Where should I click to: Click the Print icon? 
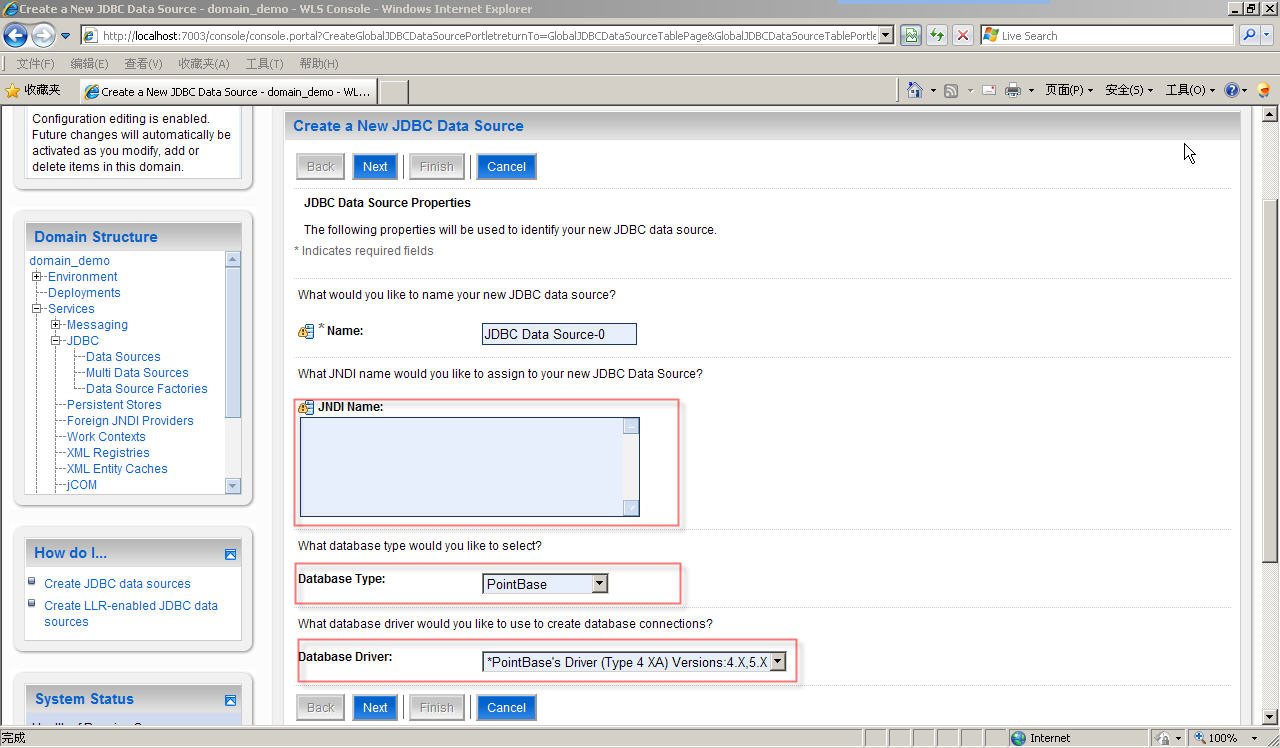1013,90
